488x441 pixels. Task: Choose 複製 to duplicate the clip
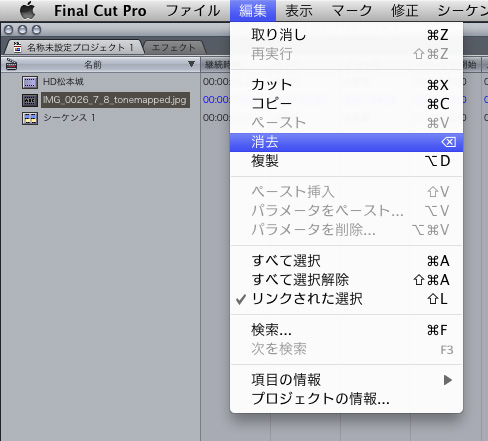pyautogui.click(x=346, y=161)
